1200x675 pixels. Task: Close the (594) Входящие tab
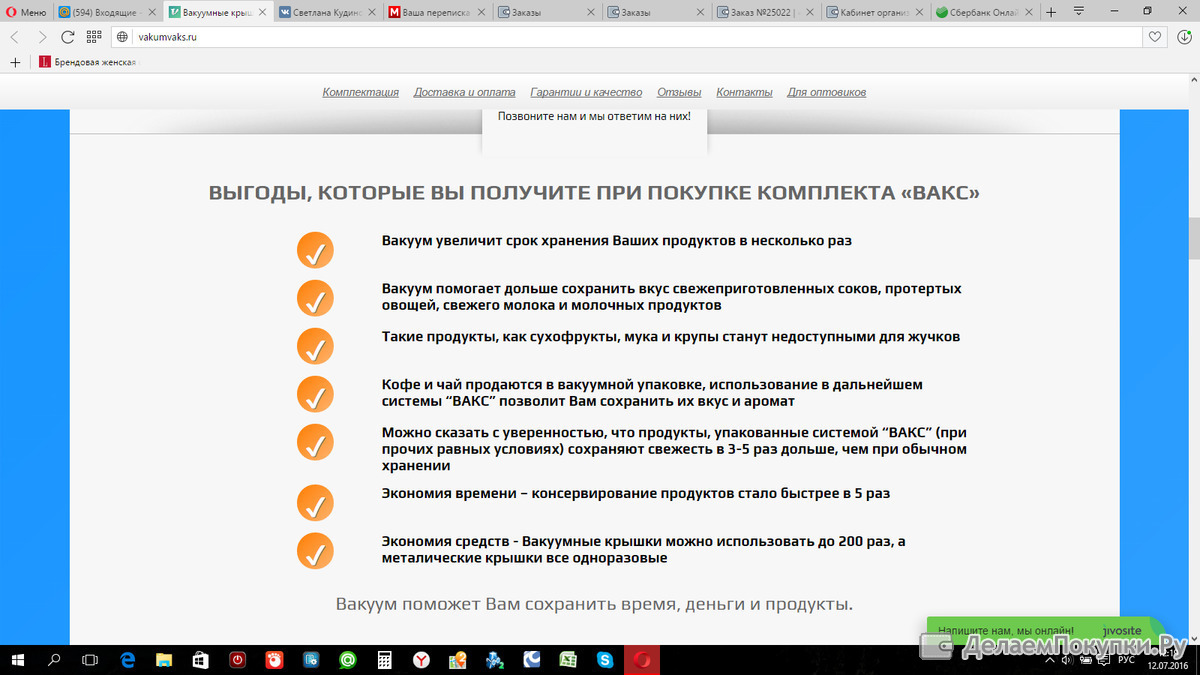pyautogui.click(x=152, y=13)
